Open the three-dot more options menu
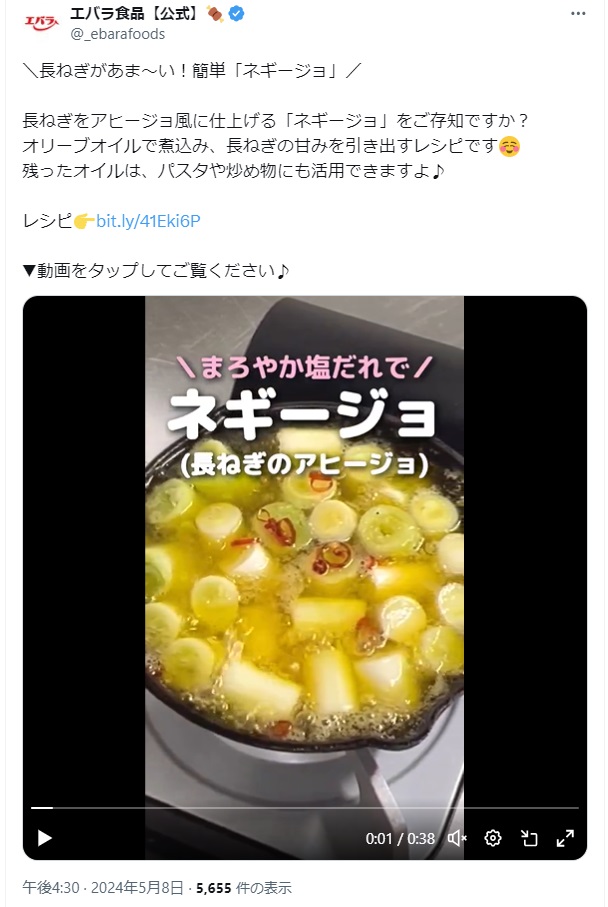This screenshot has width=608, height=907. [x=578, y=13]
